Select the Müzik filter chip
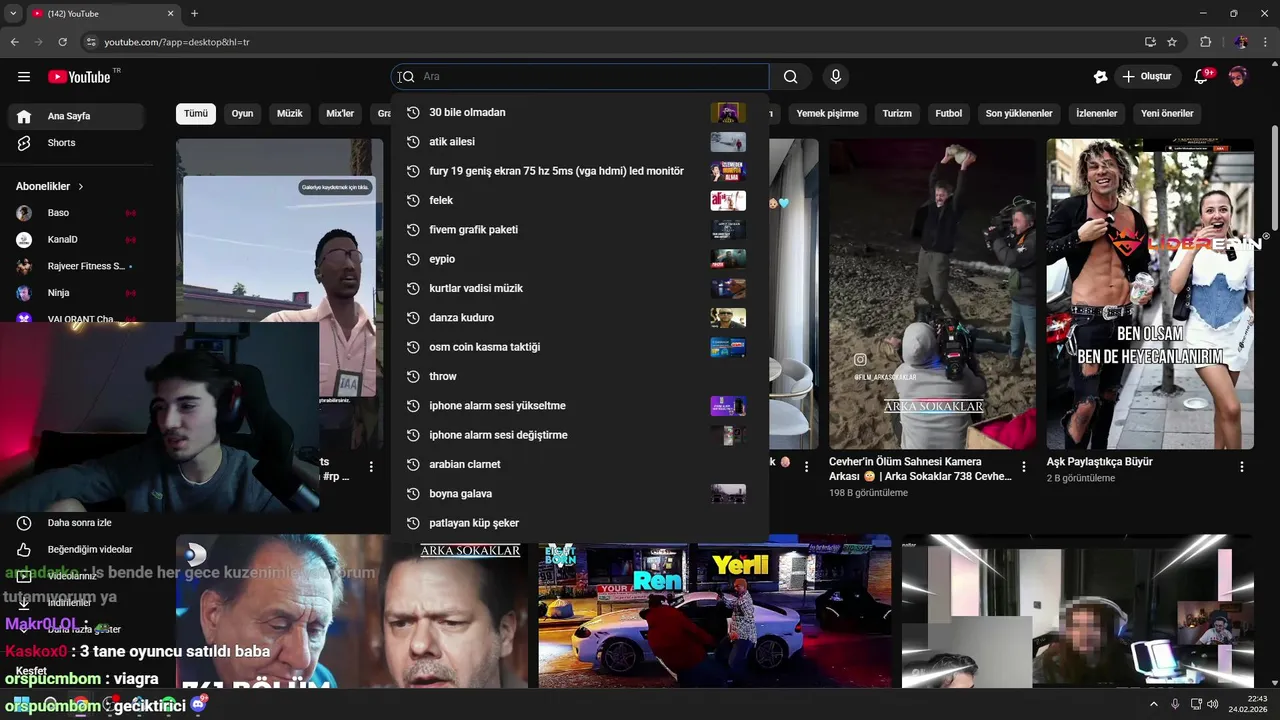The width and height of the screenshot is (1280, 720). tap(289, 113)
